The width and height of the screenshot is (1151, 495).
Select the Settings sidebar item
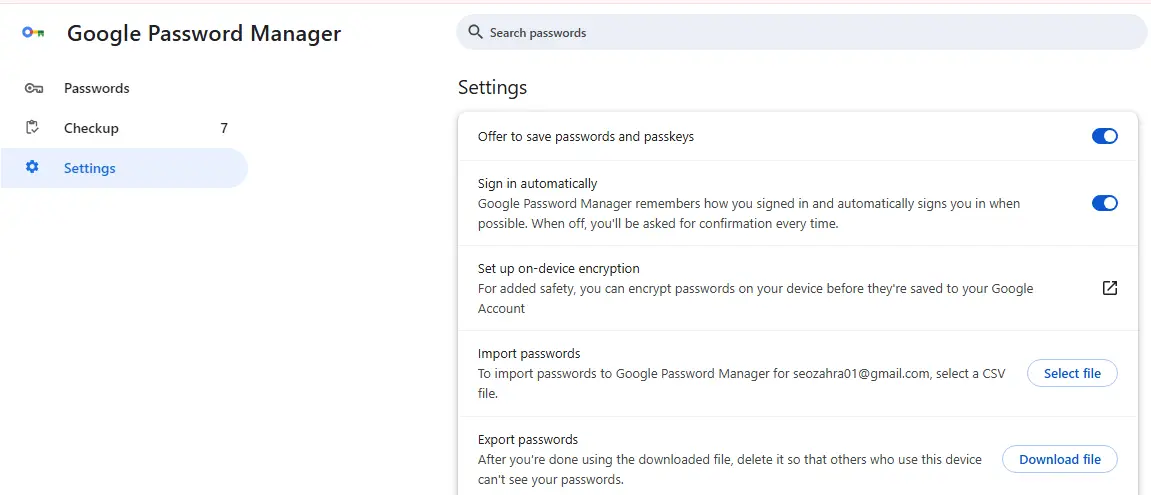click(124, 167)
